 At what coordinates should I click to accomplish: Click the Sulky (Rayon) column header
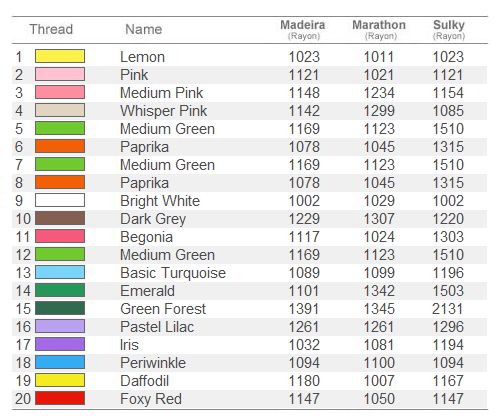coord(449,29)
